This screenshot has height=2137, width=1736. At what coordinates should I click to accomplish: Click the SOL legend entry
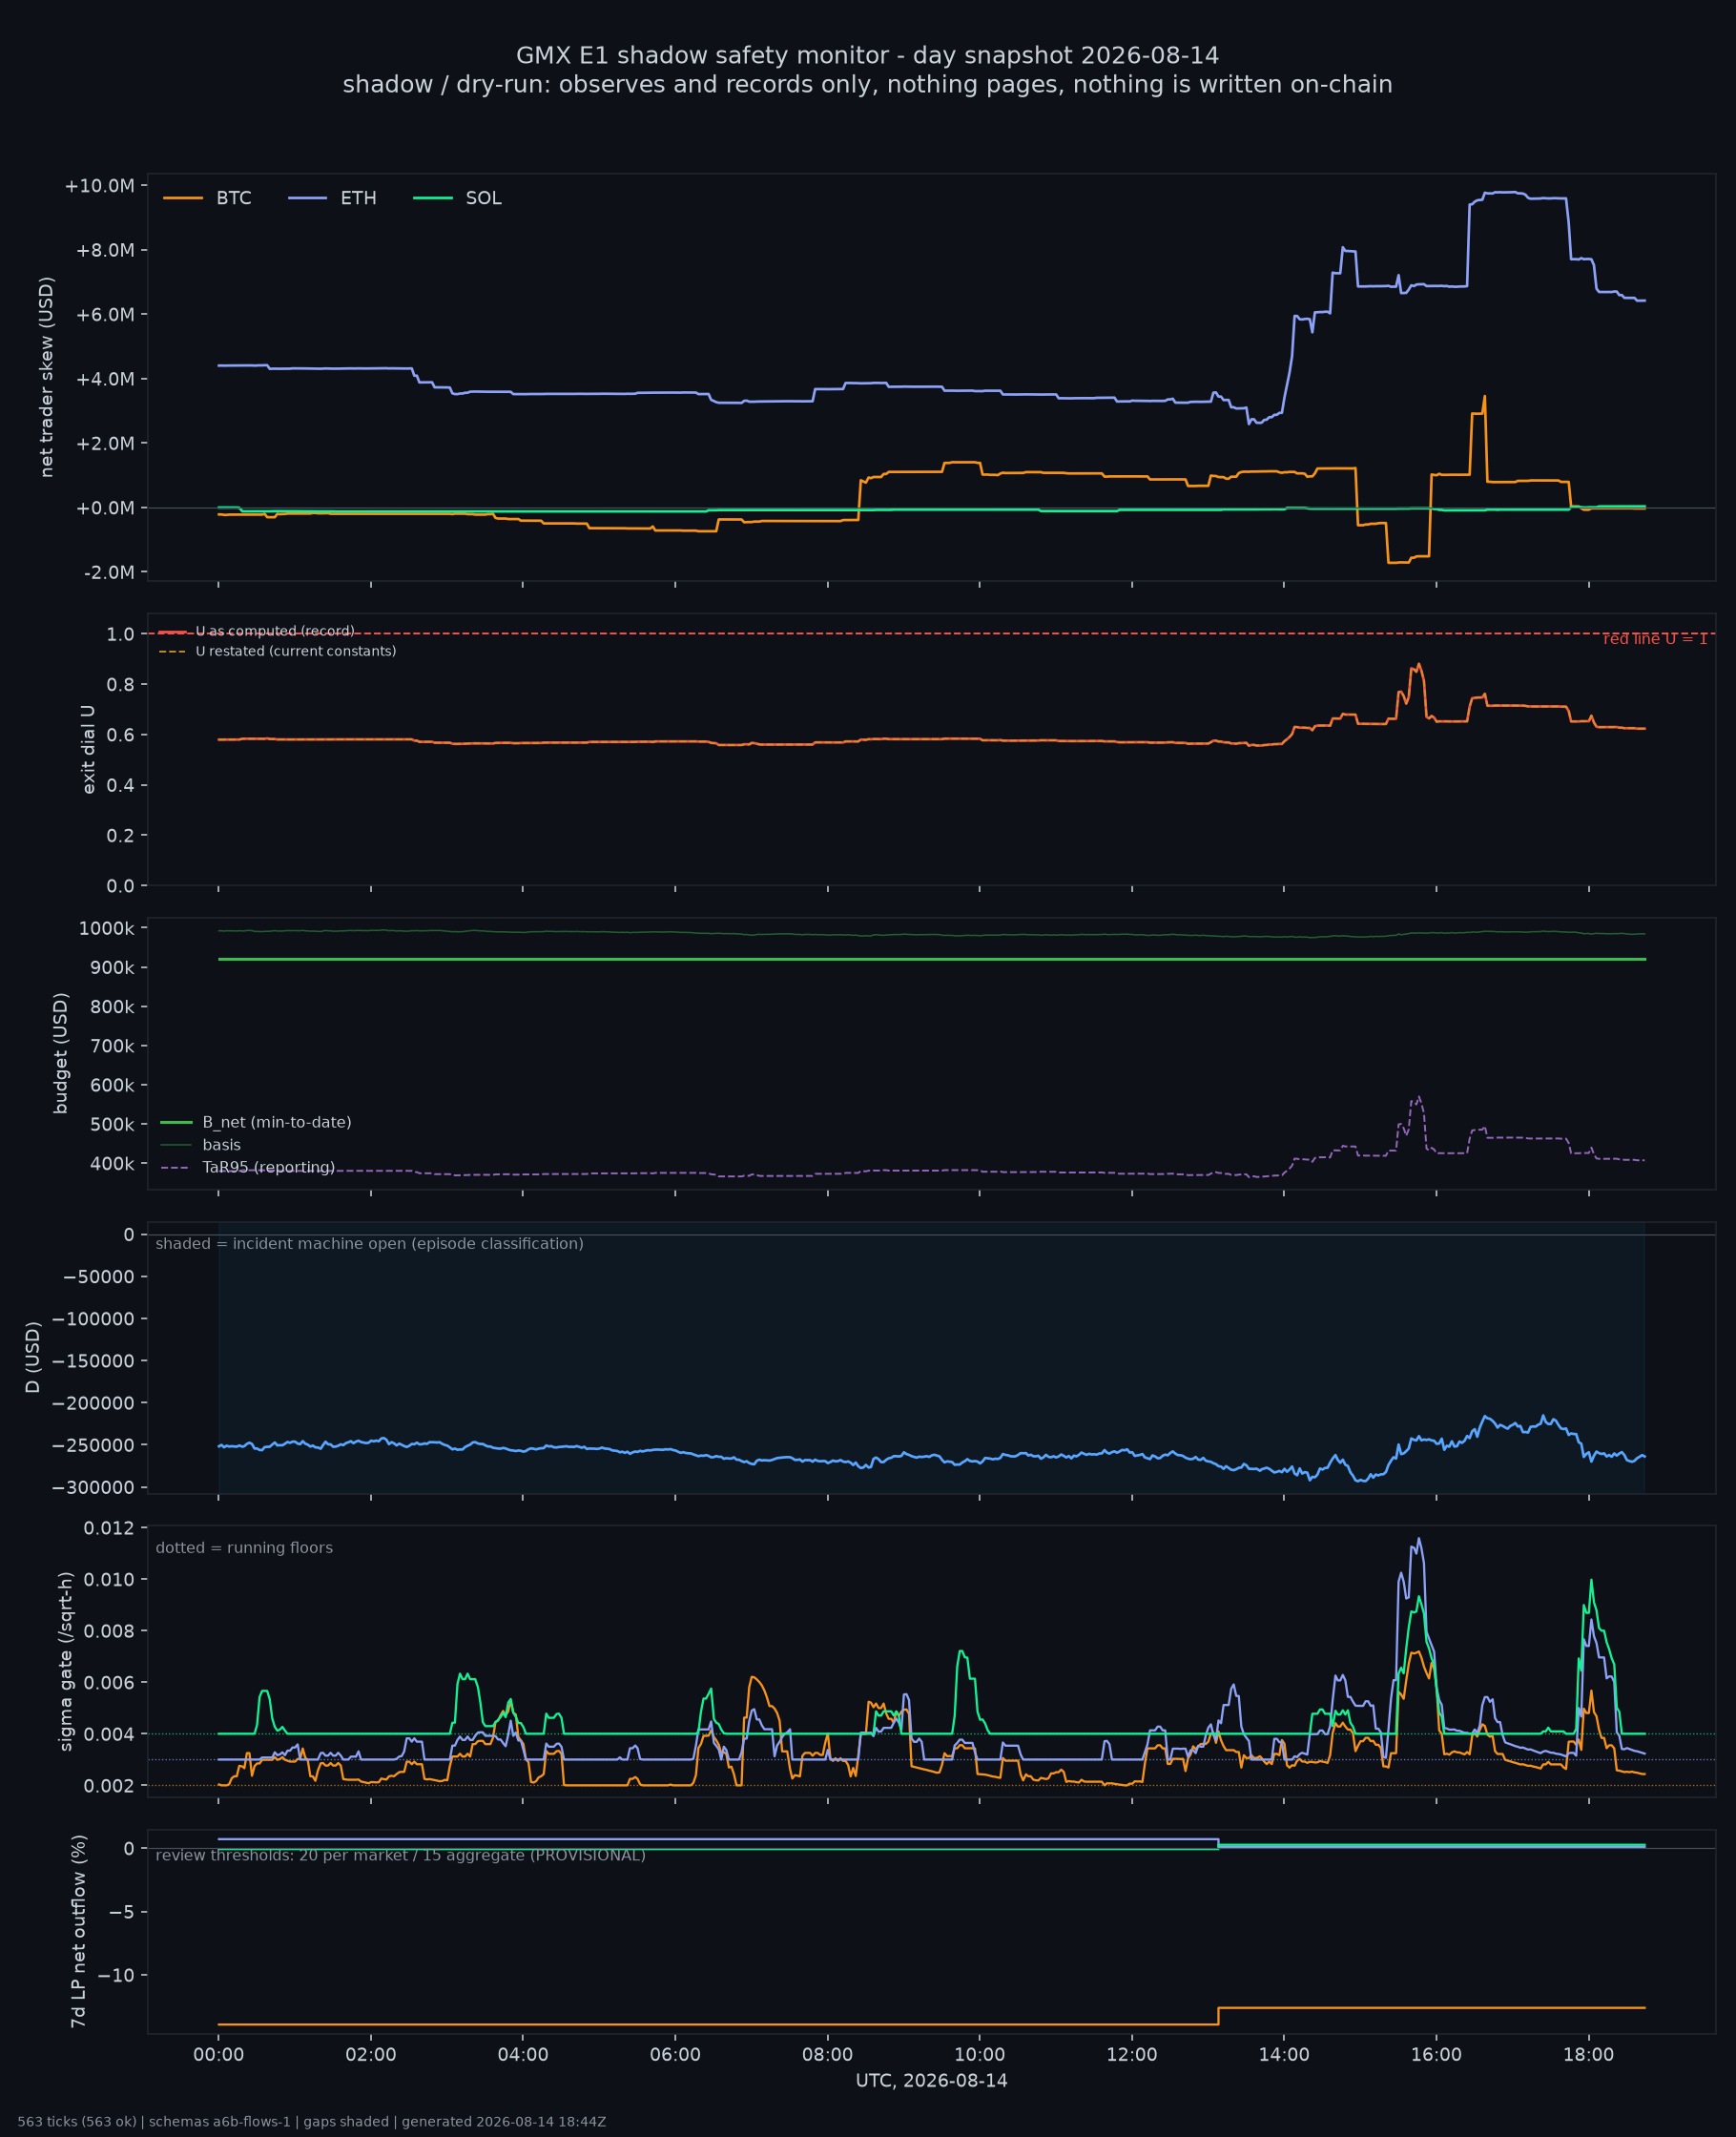coord(458,198)
